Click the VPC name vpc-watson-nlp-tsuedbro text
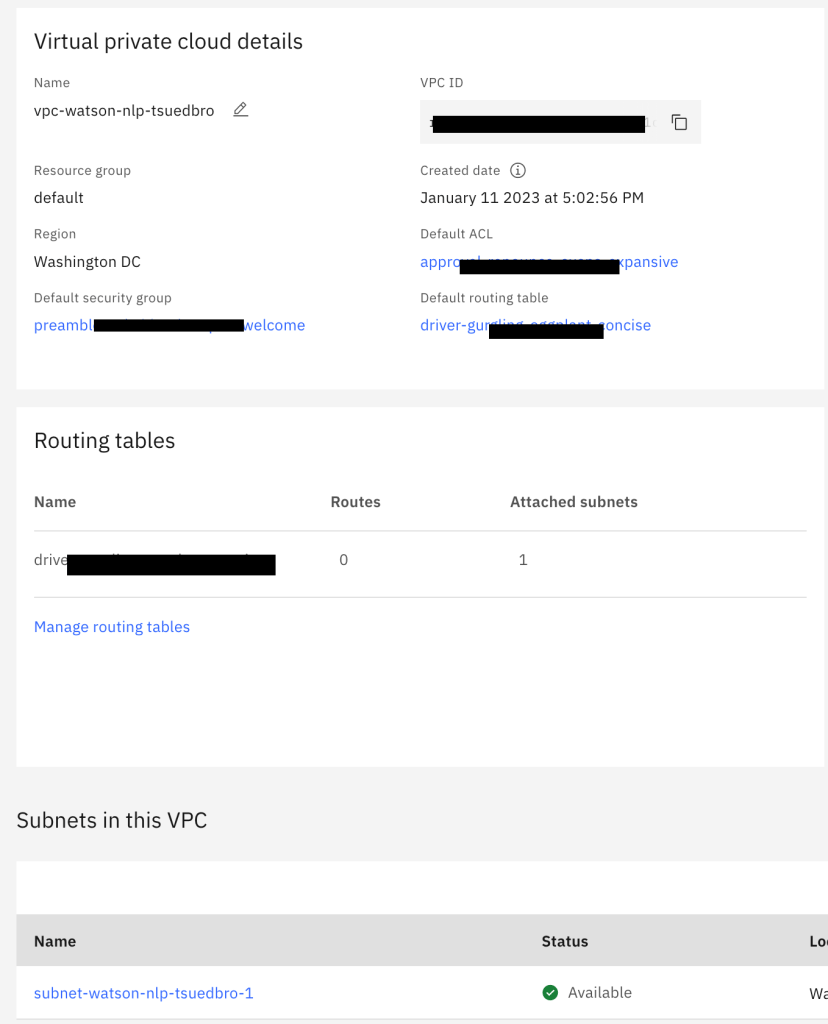 point(124,111)
